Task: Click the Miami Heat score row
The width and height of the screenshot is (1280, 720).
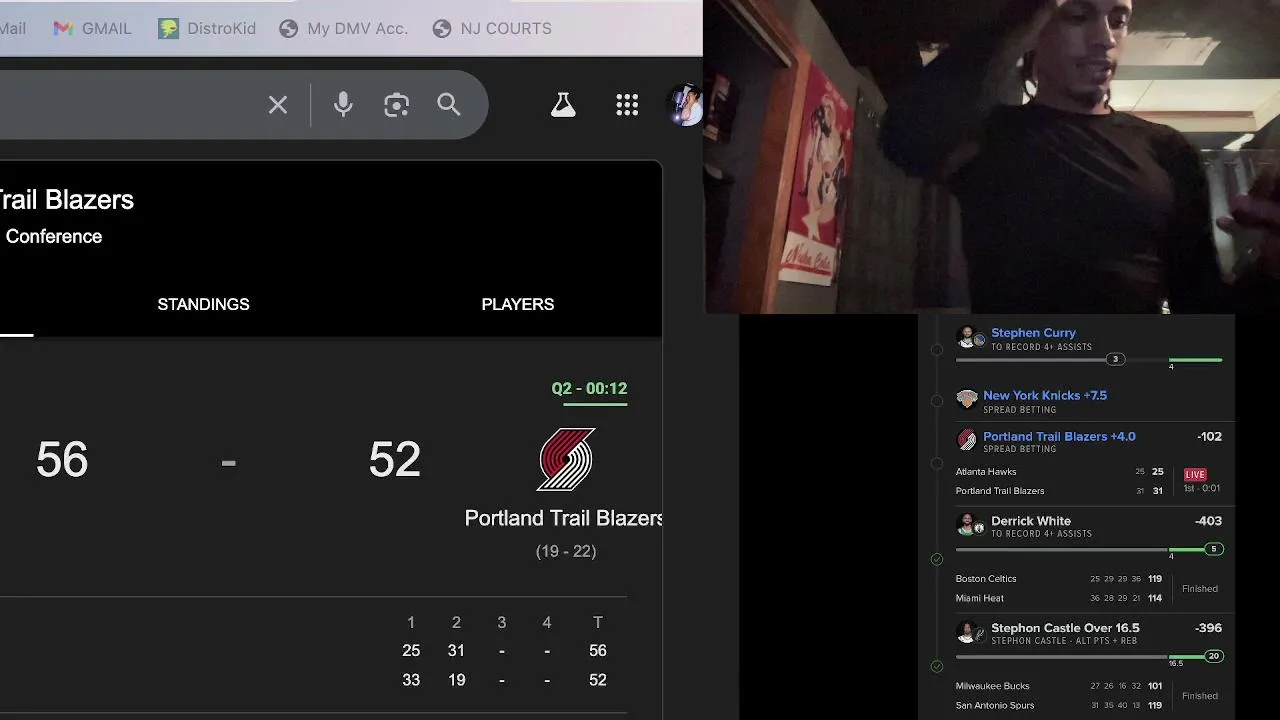Action: 1060,598
